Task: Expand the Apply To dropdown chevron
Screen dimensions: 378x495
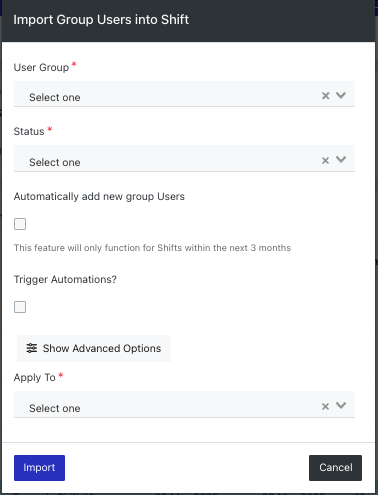Action: (341, 405)
